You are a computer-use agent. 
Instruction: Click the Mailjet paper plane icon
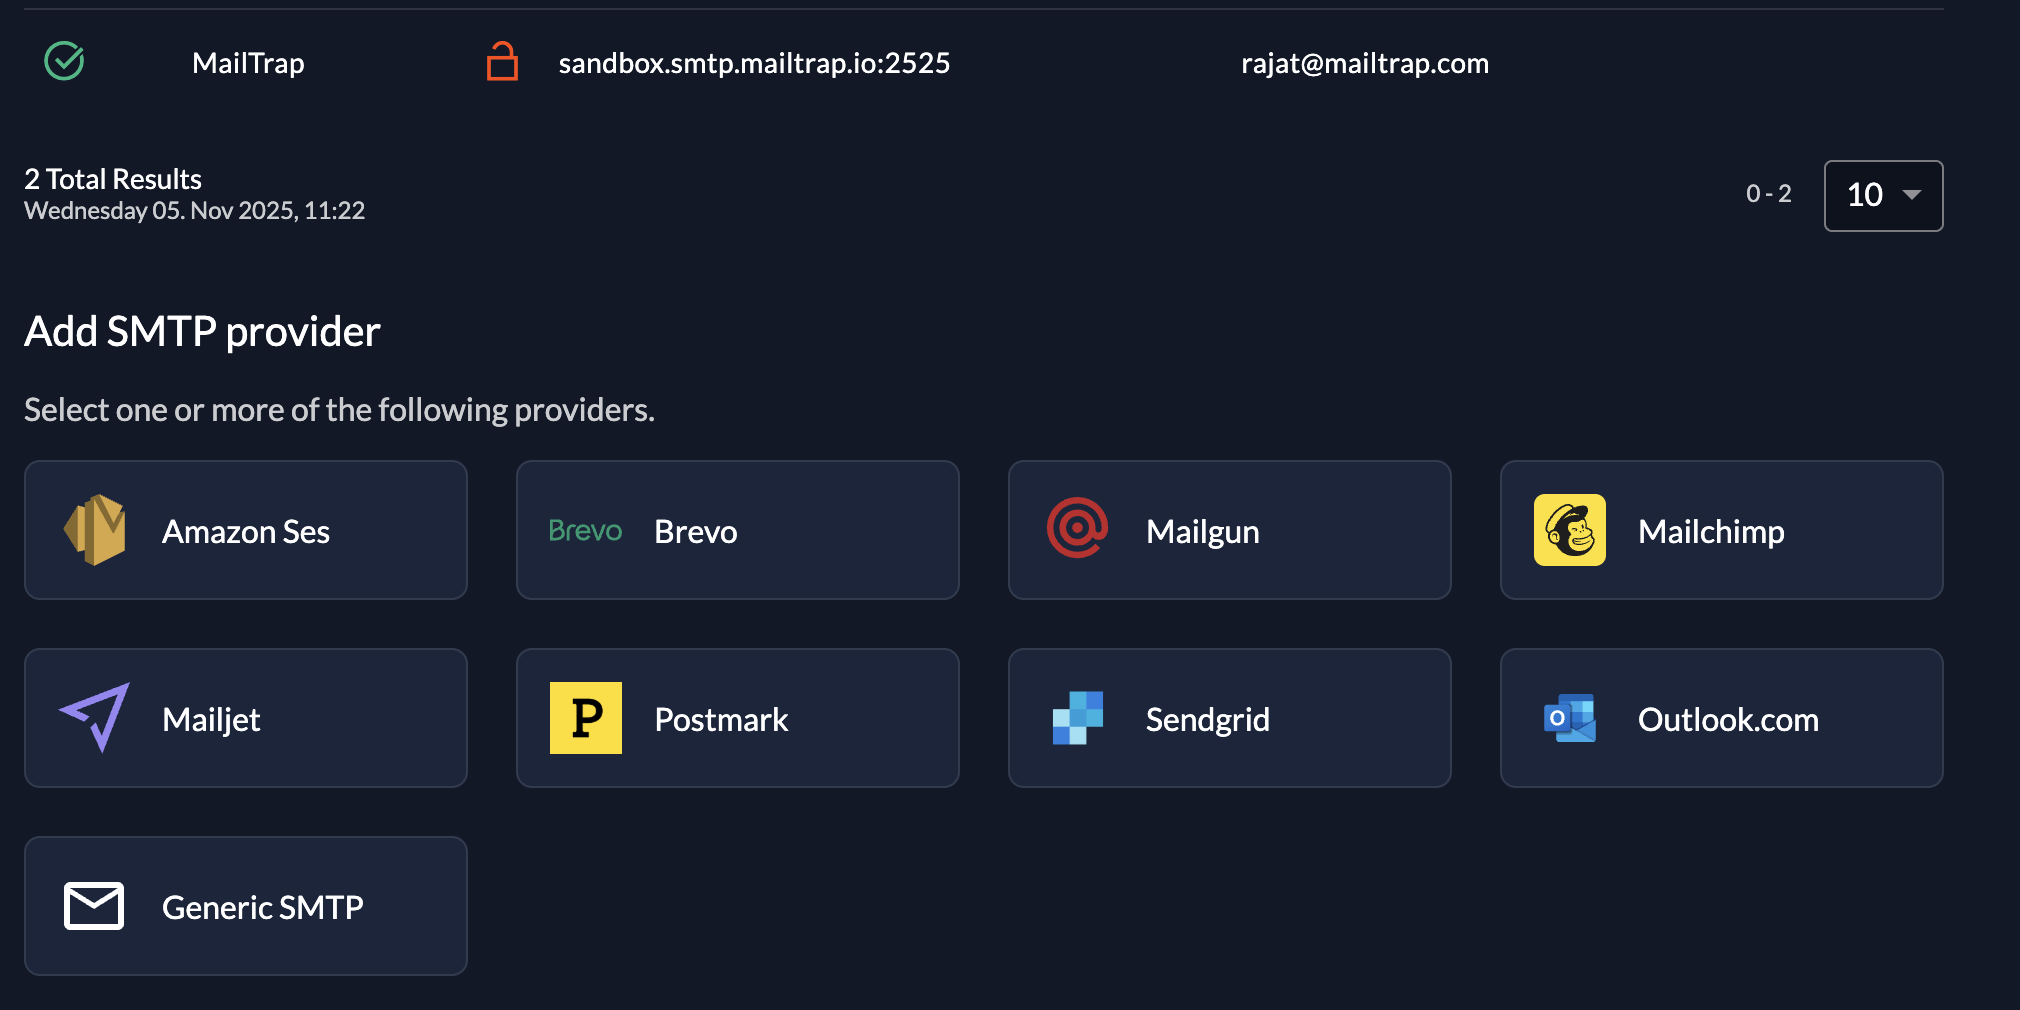(95, 717)
